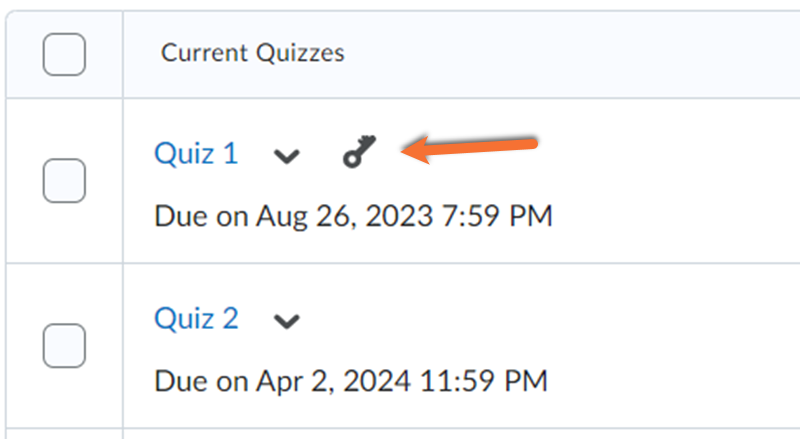Tick the checkbox for Quiz 2
Viewport: 800px width, 439px height.
[64, 346]
